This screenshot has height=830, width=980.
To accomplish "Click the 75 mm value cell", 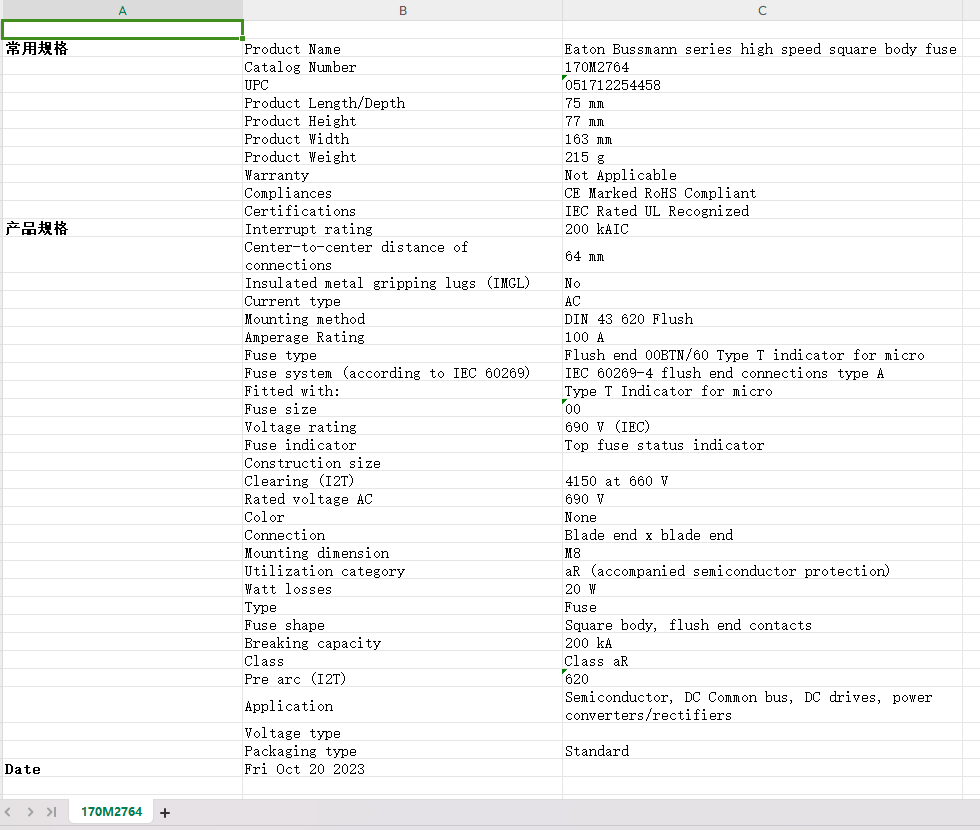I will coord(762,103).
